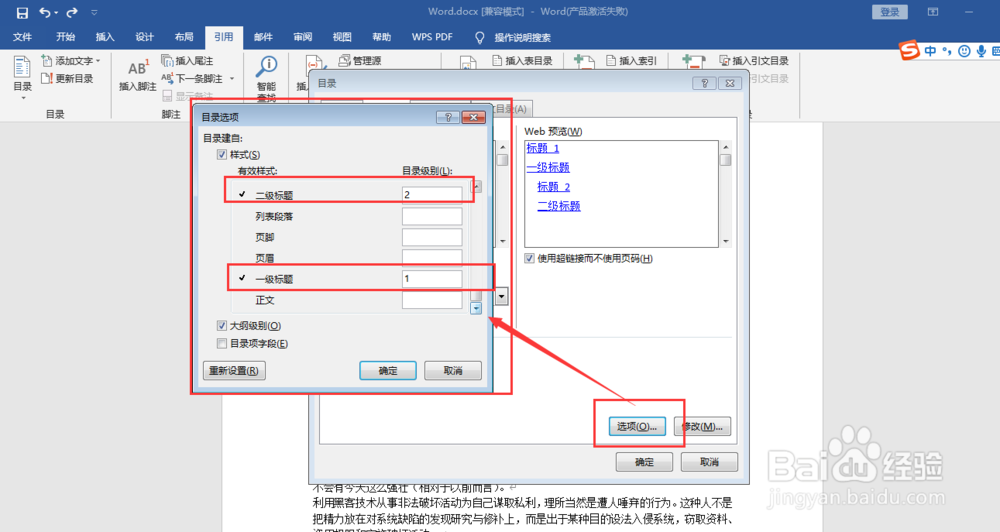Click the Undo arrow icon
This screenshot has width=1000, height=532.
45,12
